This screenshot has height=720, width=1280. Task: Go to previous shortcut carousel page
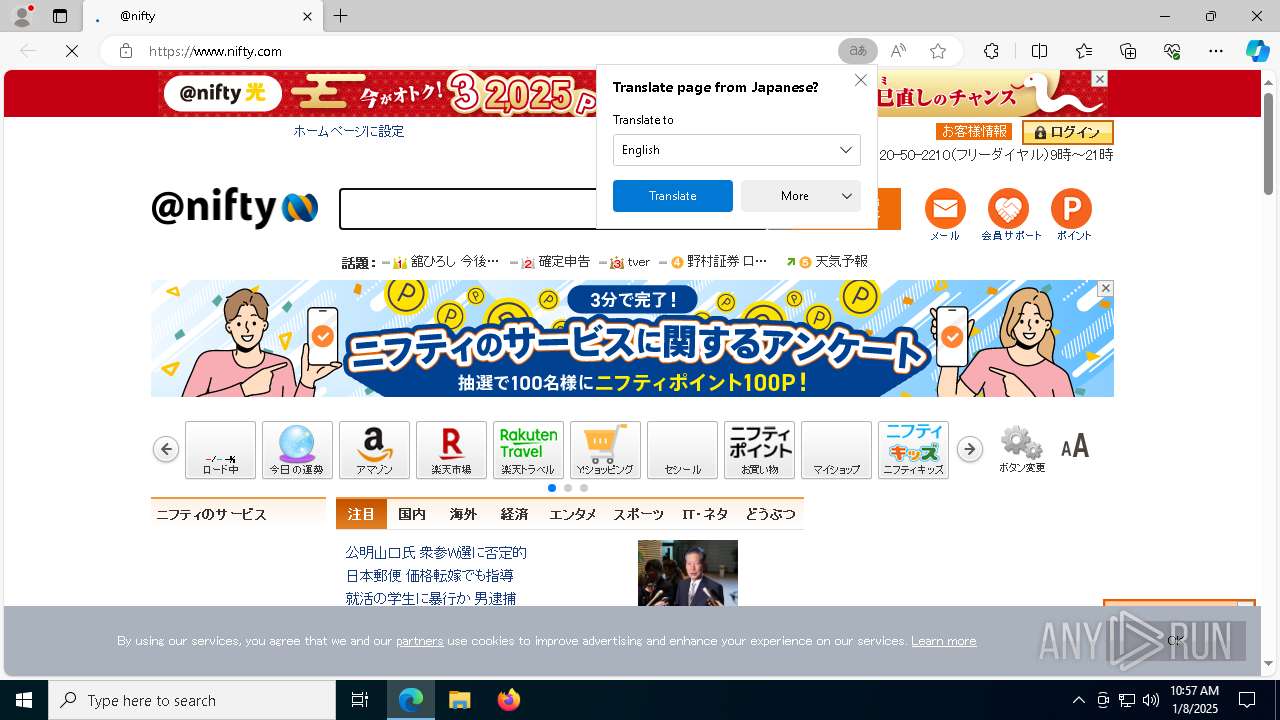(166, 450)
